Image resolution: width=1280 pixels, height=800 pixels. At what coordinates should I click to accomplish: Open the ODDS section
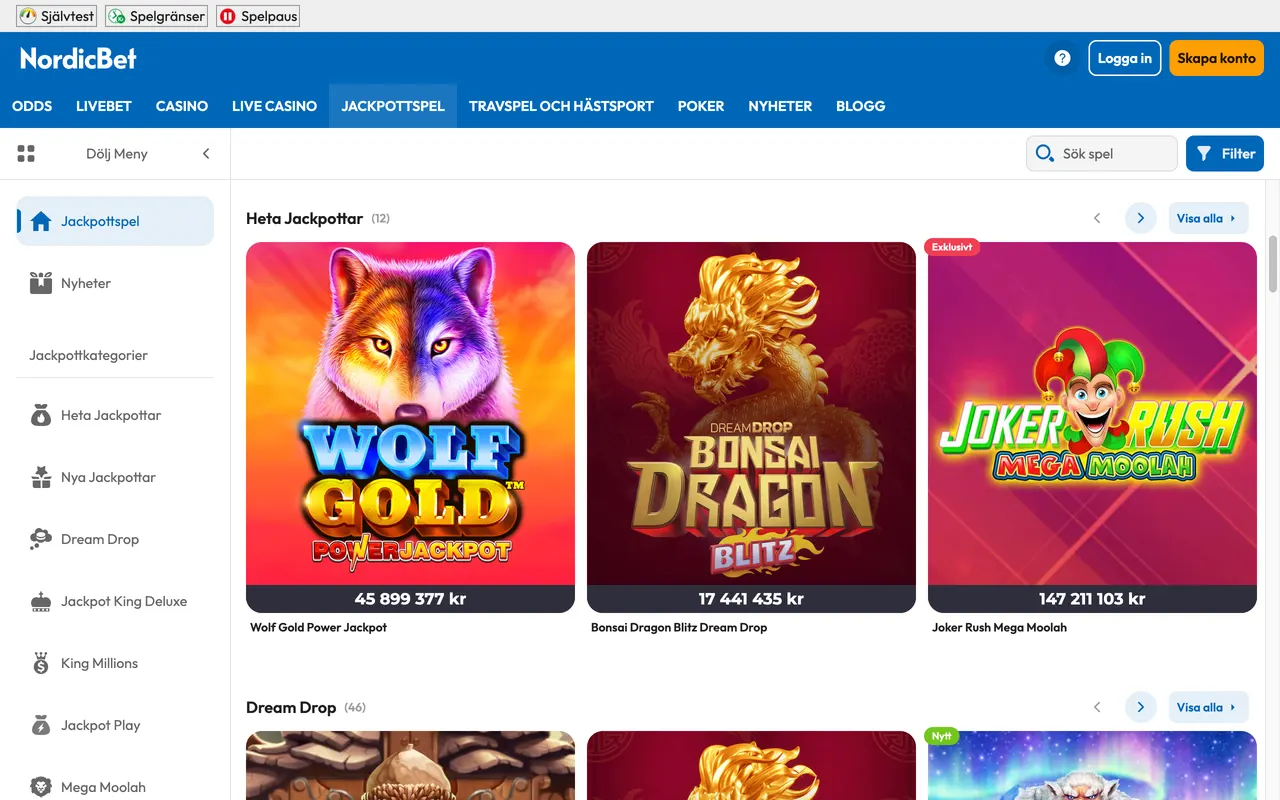[x=32, y=106]
